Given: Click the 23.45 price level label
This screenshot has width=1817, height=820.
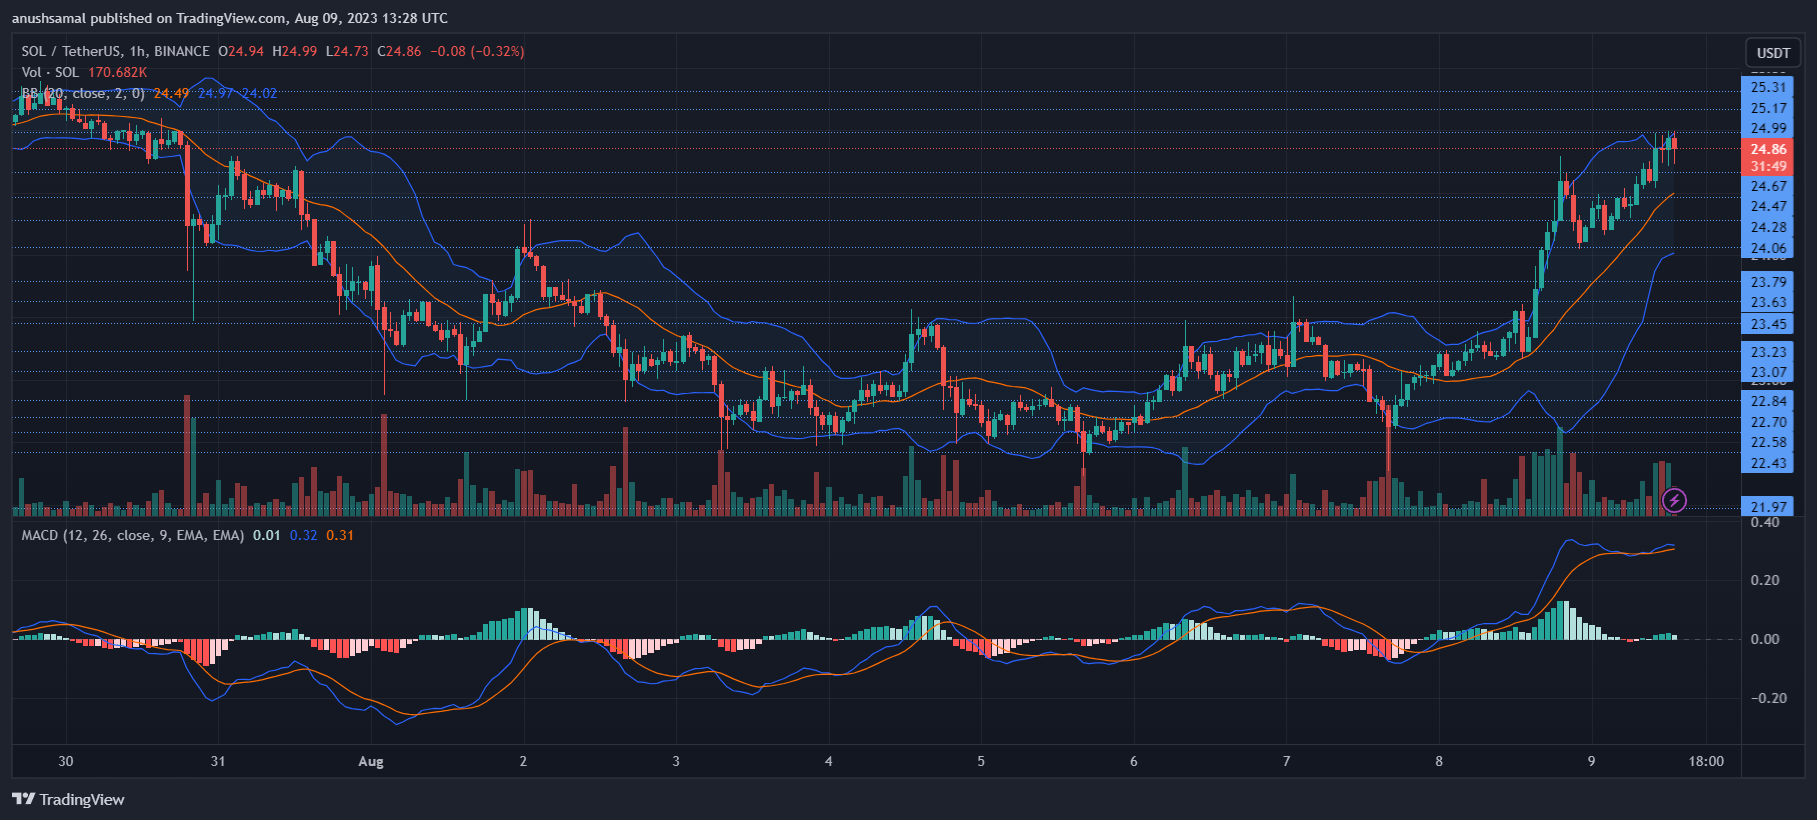Looking at the screenshot, I should pyautogui.click(x=1768, y=324).
